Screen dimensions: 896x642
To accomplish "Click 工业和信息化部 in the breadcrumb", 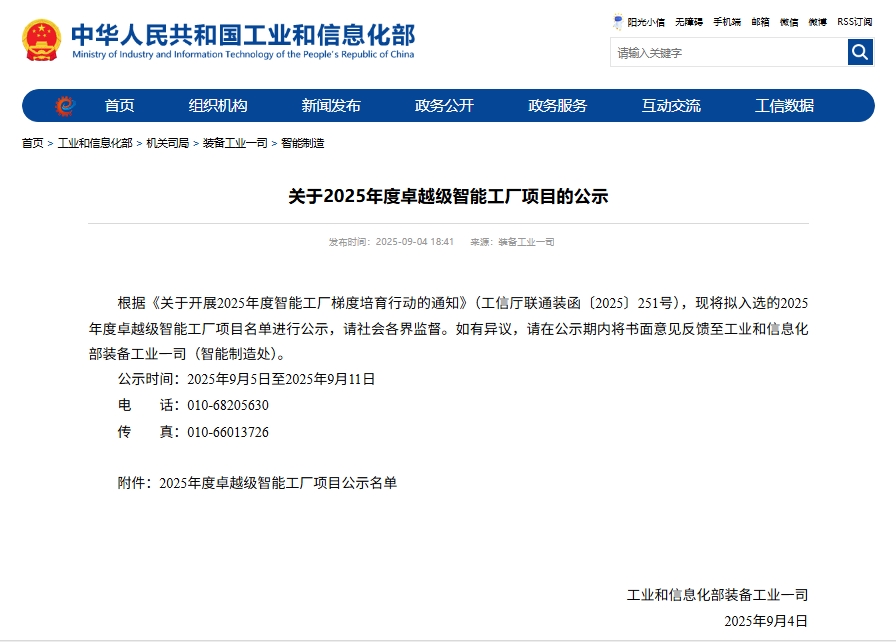I will click(95, 144).
